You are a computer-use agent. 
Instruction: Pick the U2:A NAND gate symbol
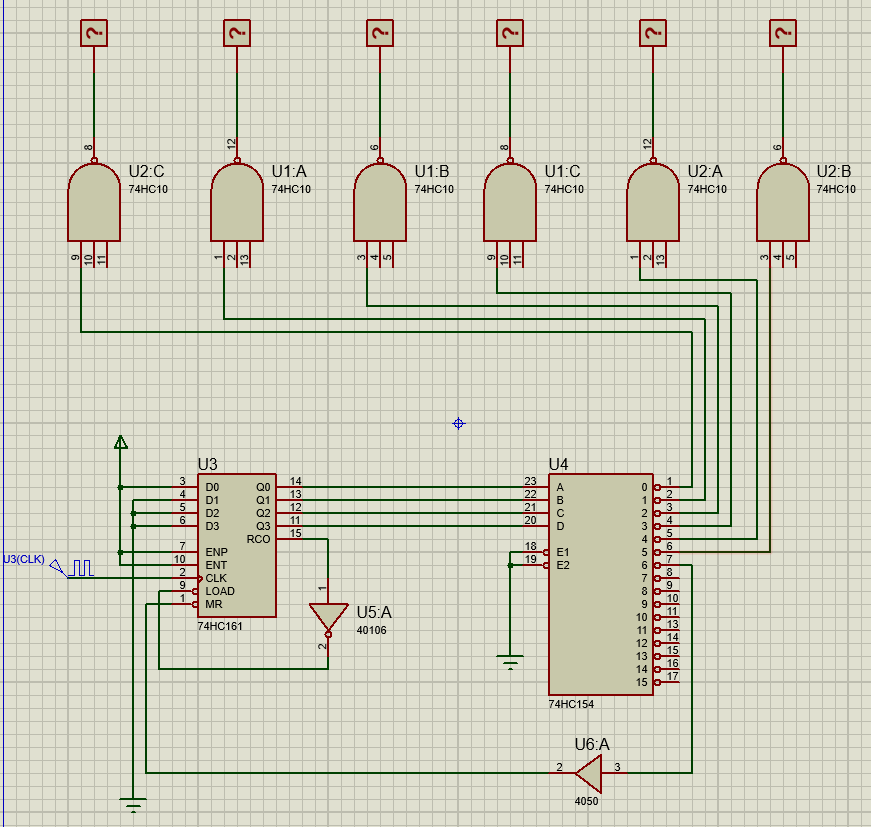point(653,202)
